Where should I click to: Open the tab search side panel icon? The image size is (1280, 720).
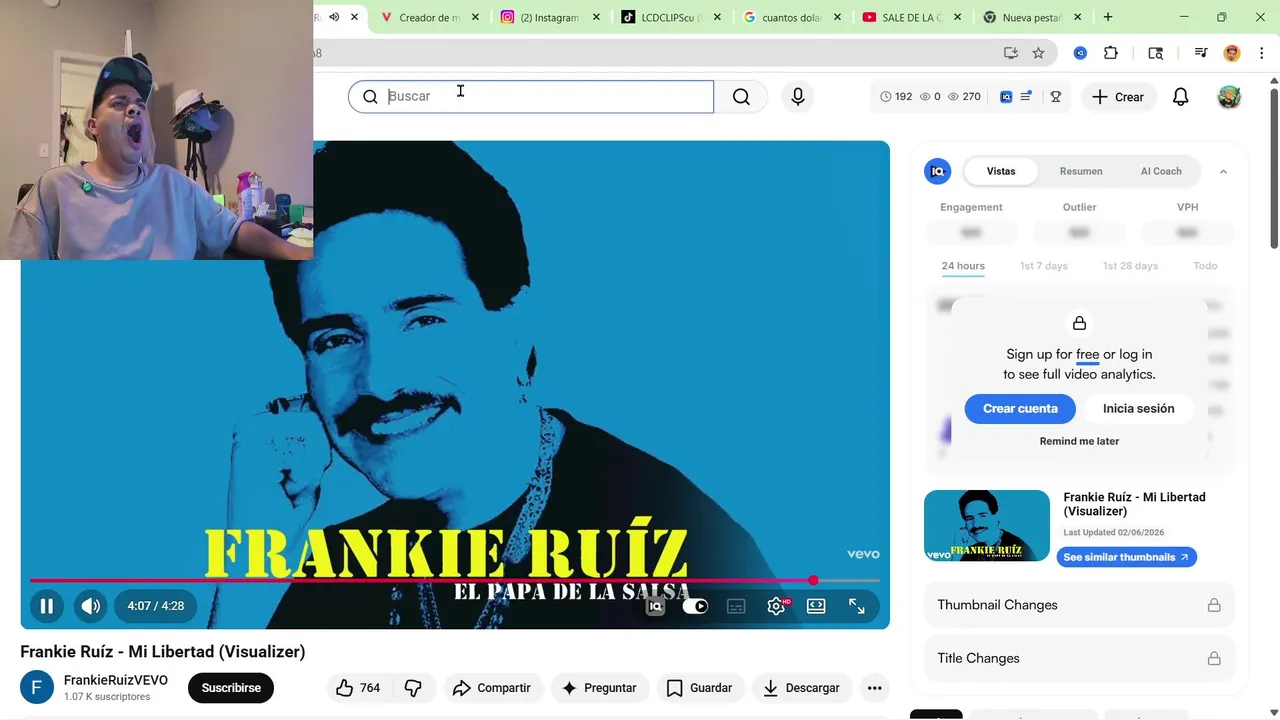(x=1156, y=53)
